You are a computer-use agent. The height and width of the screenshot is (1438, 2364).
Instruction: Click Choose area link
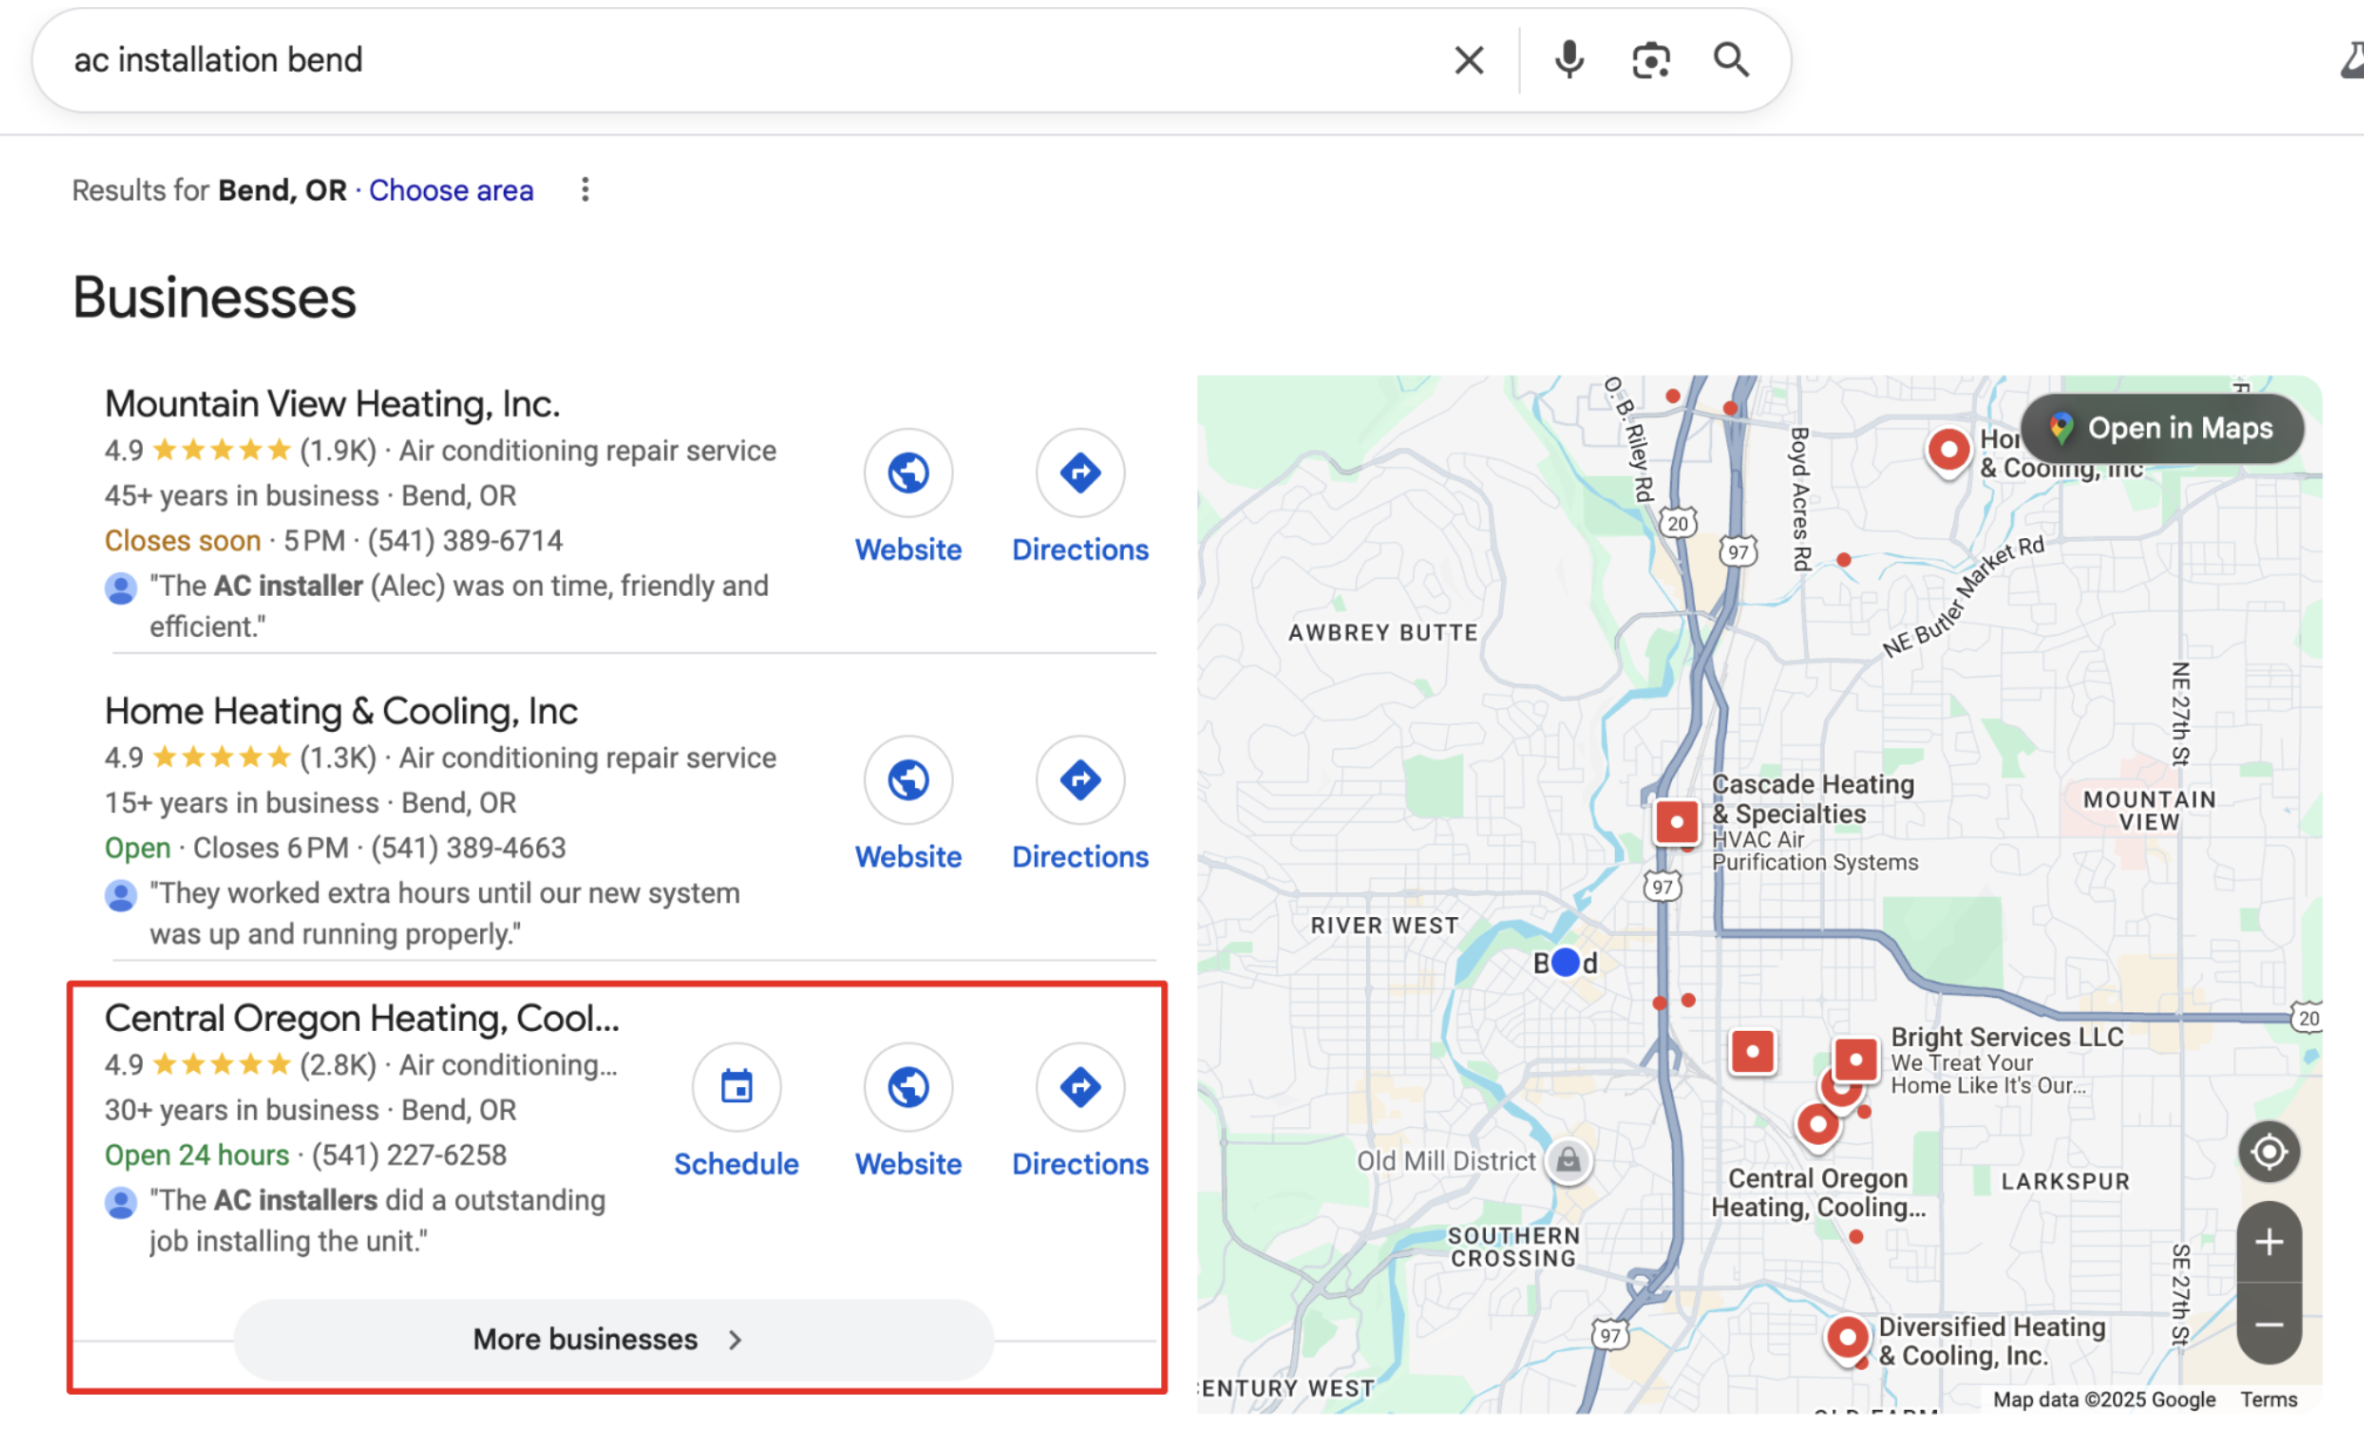(x=451, y=190)
